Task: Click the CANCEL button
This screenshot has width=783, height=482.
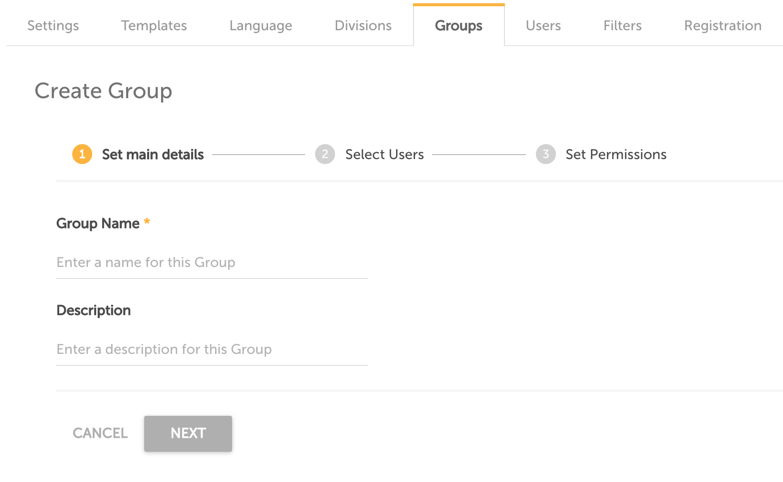Action: (100, 433)
